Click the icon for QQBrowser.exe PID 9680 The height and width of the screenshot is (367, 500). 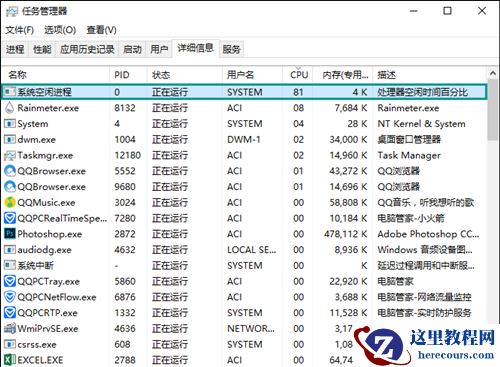(x=10, y=187)
